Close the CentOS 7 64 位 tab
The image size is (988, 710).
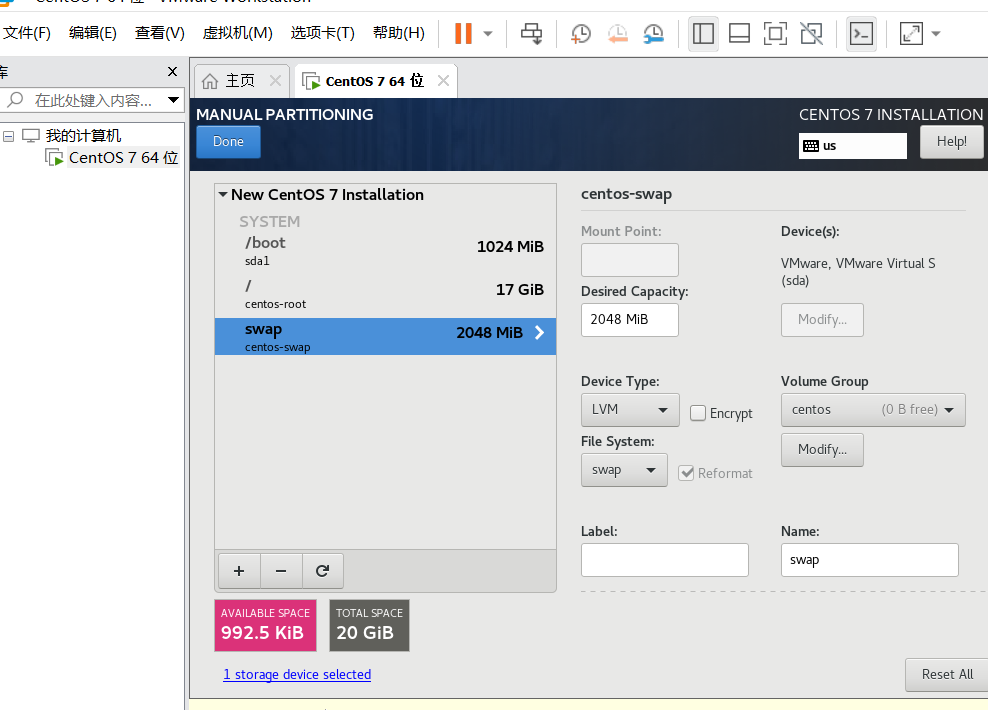444,81
